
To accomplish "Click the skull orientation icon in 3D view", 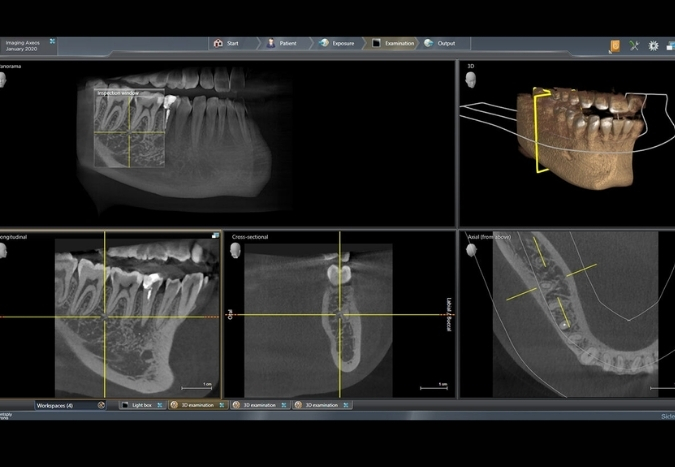I will coord(469,80).
